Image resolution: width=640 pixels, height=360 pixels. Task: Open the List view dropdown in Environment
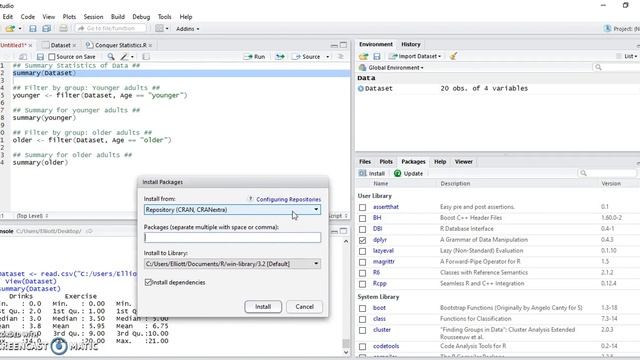point(630,56)
